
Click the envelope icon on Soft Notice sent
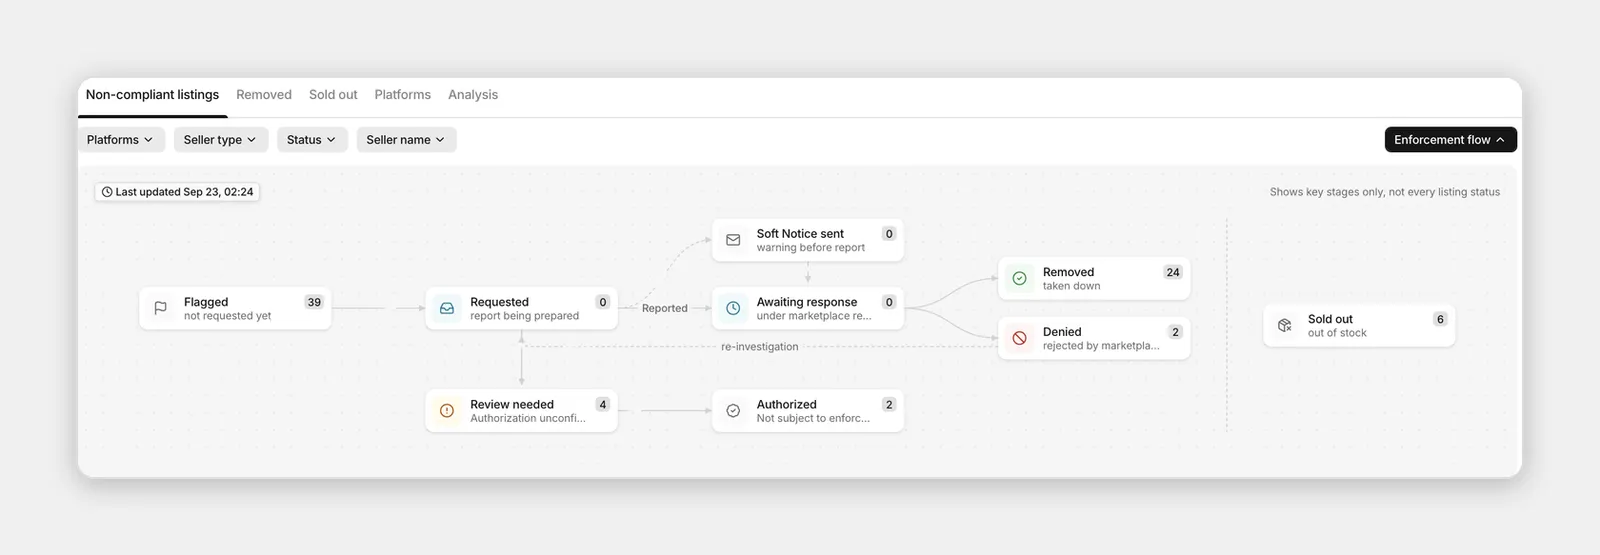click(x=733, y=240)
